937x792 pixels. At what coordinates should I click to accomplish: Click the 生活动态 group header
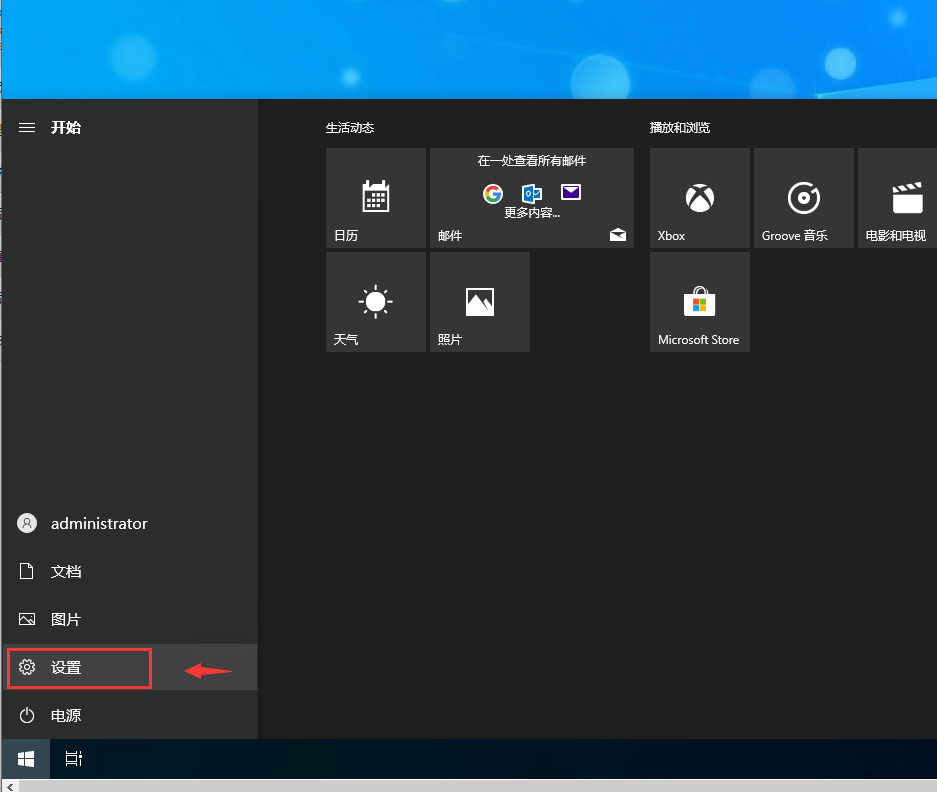point(350,128)
